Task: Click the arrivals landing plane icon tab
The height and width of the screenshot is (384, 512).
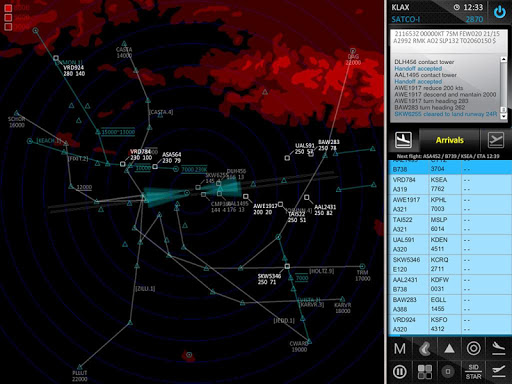Action: (x=403, y=140)
